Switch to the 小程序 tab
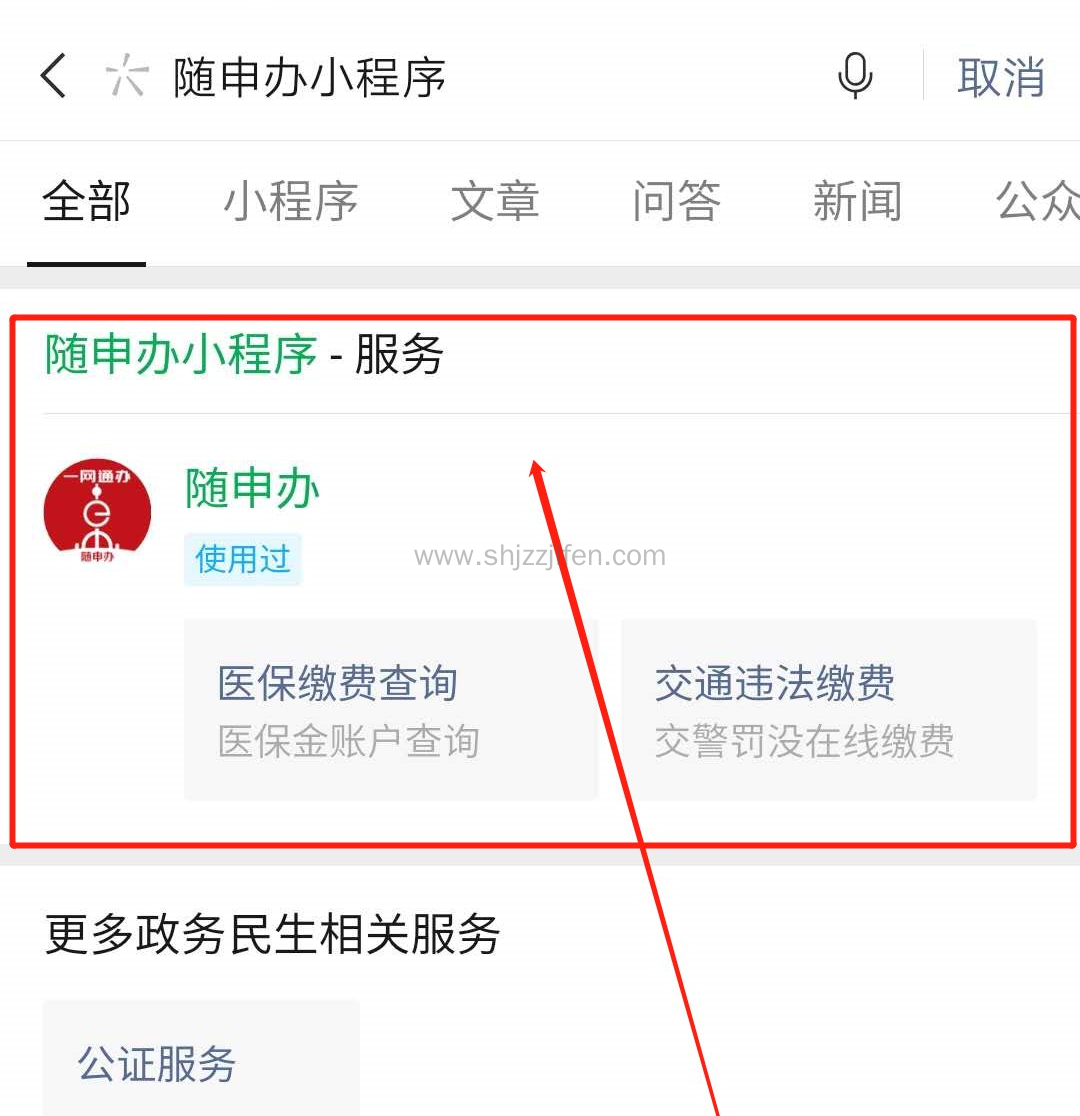Viewport: 1080px width, 1116px height. click(290, 202)
